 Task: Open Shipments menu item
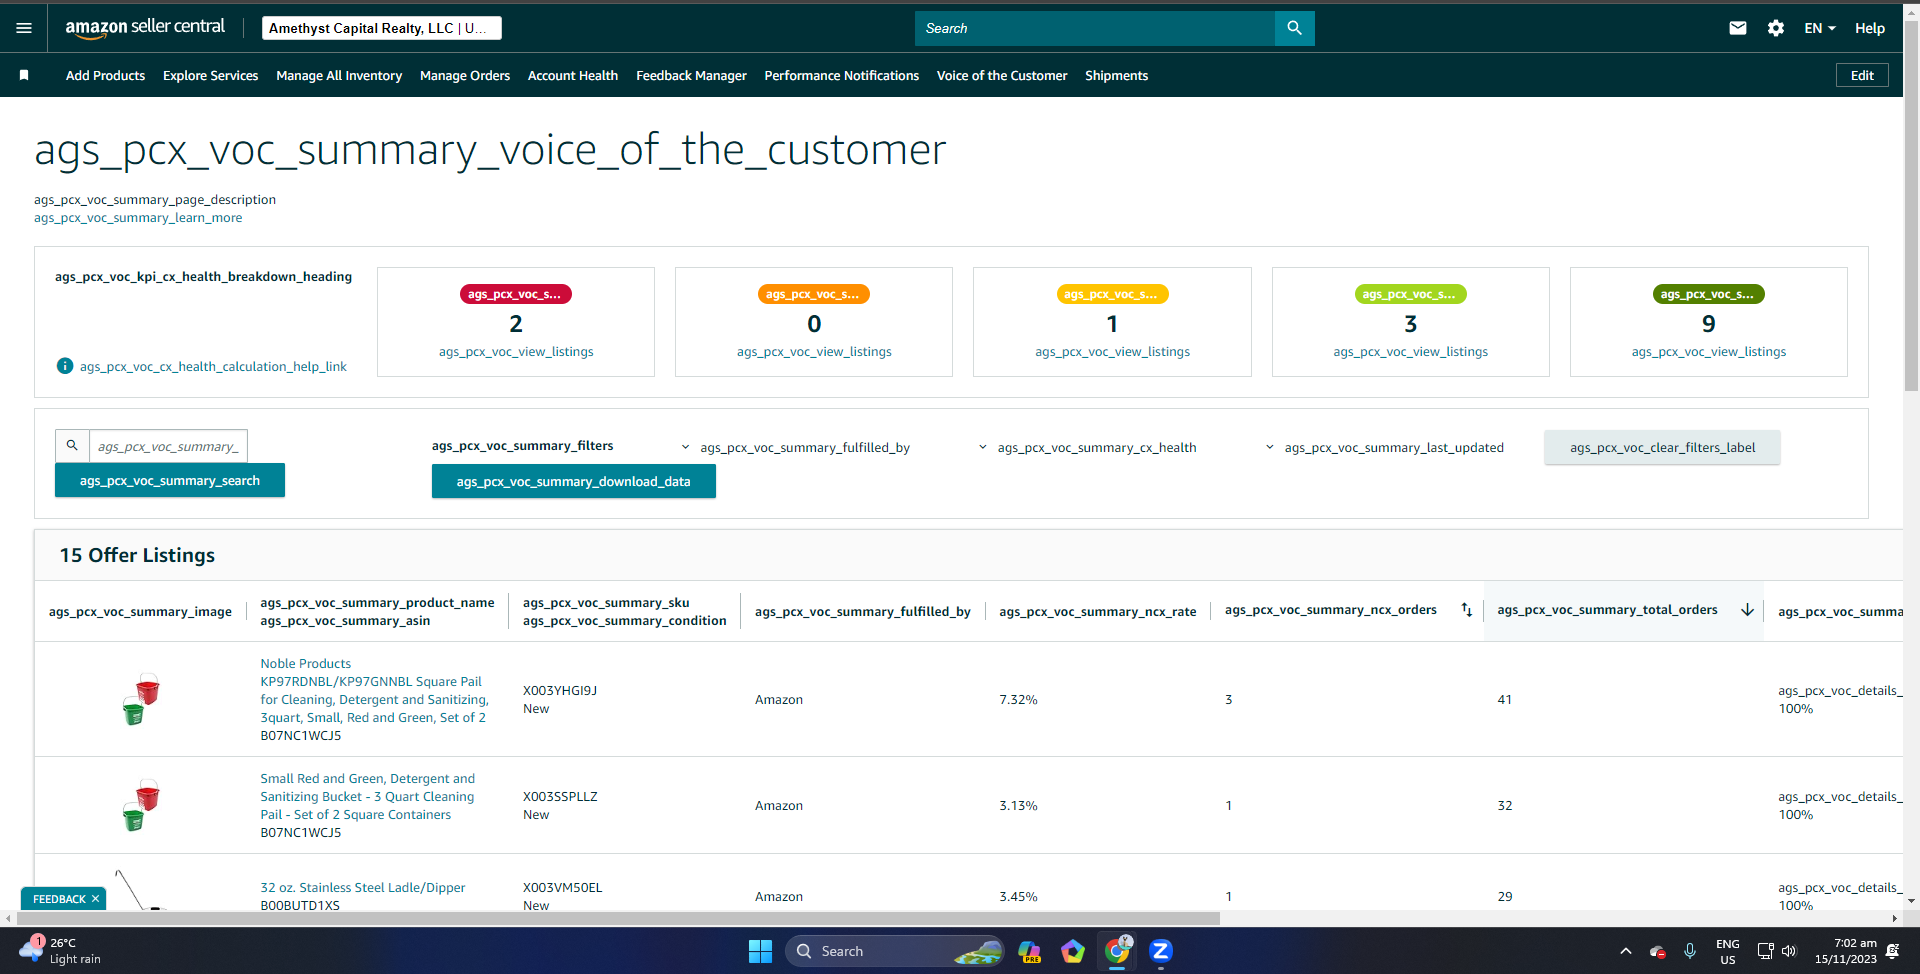1116,75
